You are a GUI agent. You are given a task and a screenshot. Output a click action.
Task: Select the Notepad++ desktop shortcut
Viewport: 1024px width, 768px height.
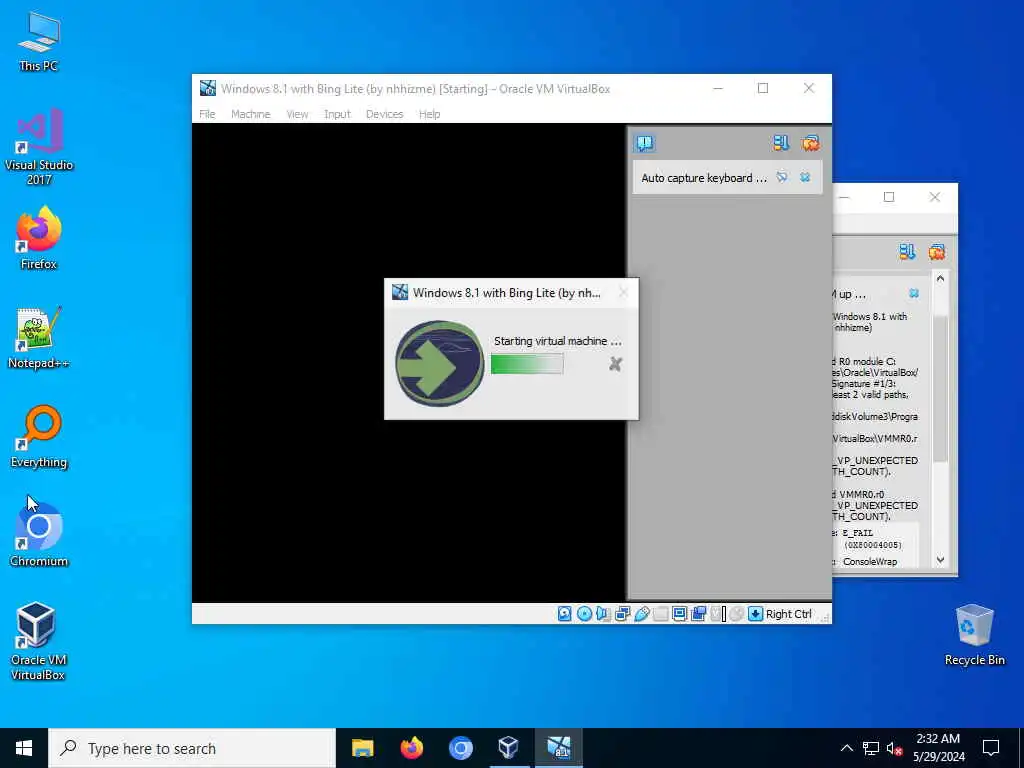[x=39, y=338]
